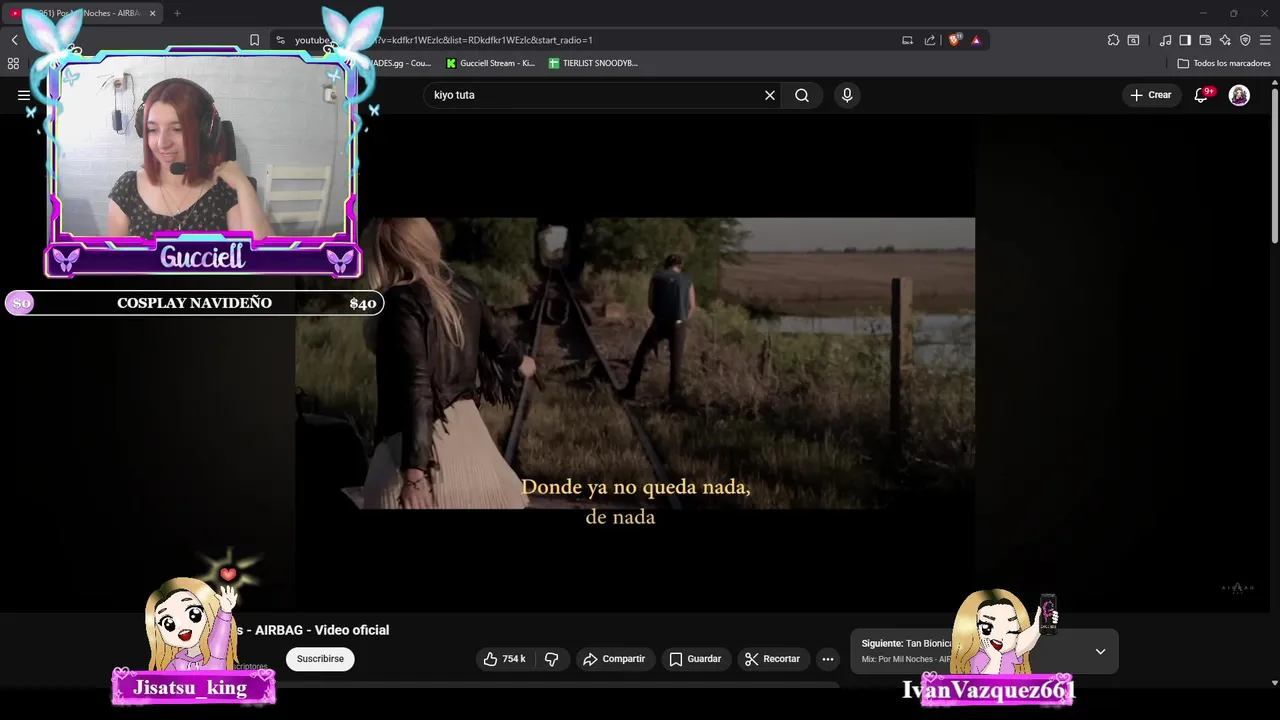Open the media playlist music note icon
Image resolution: width=1280 pixels, height=720 pixels.
click(x=1165, y=40)
